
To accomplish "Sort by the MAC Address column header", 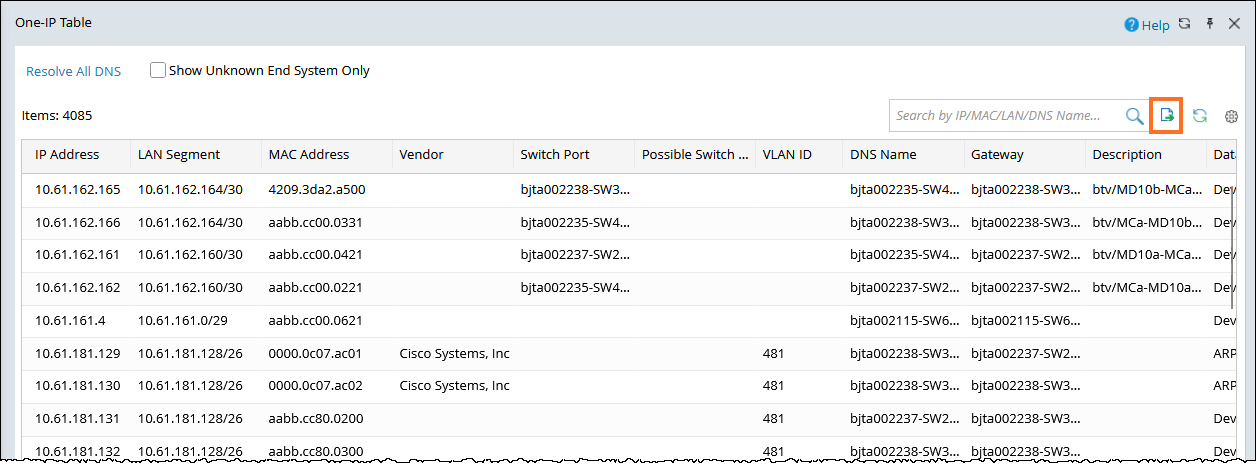I will 309,155.
